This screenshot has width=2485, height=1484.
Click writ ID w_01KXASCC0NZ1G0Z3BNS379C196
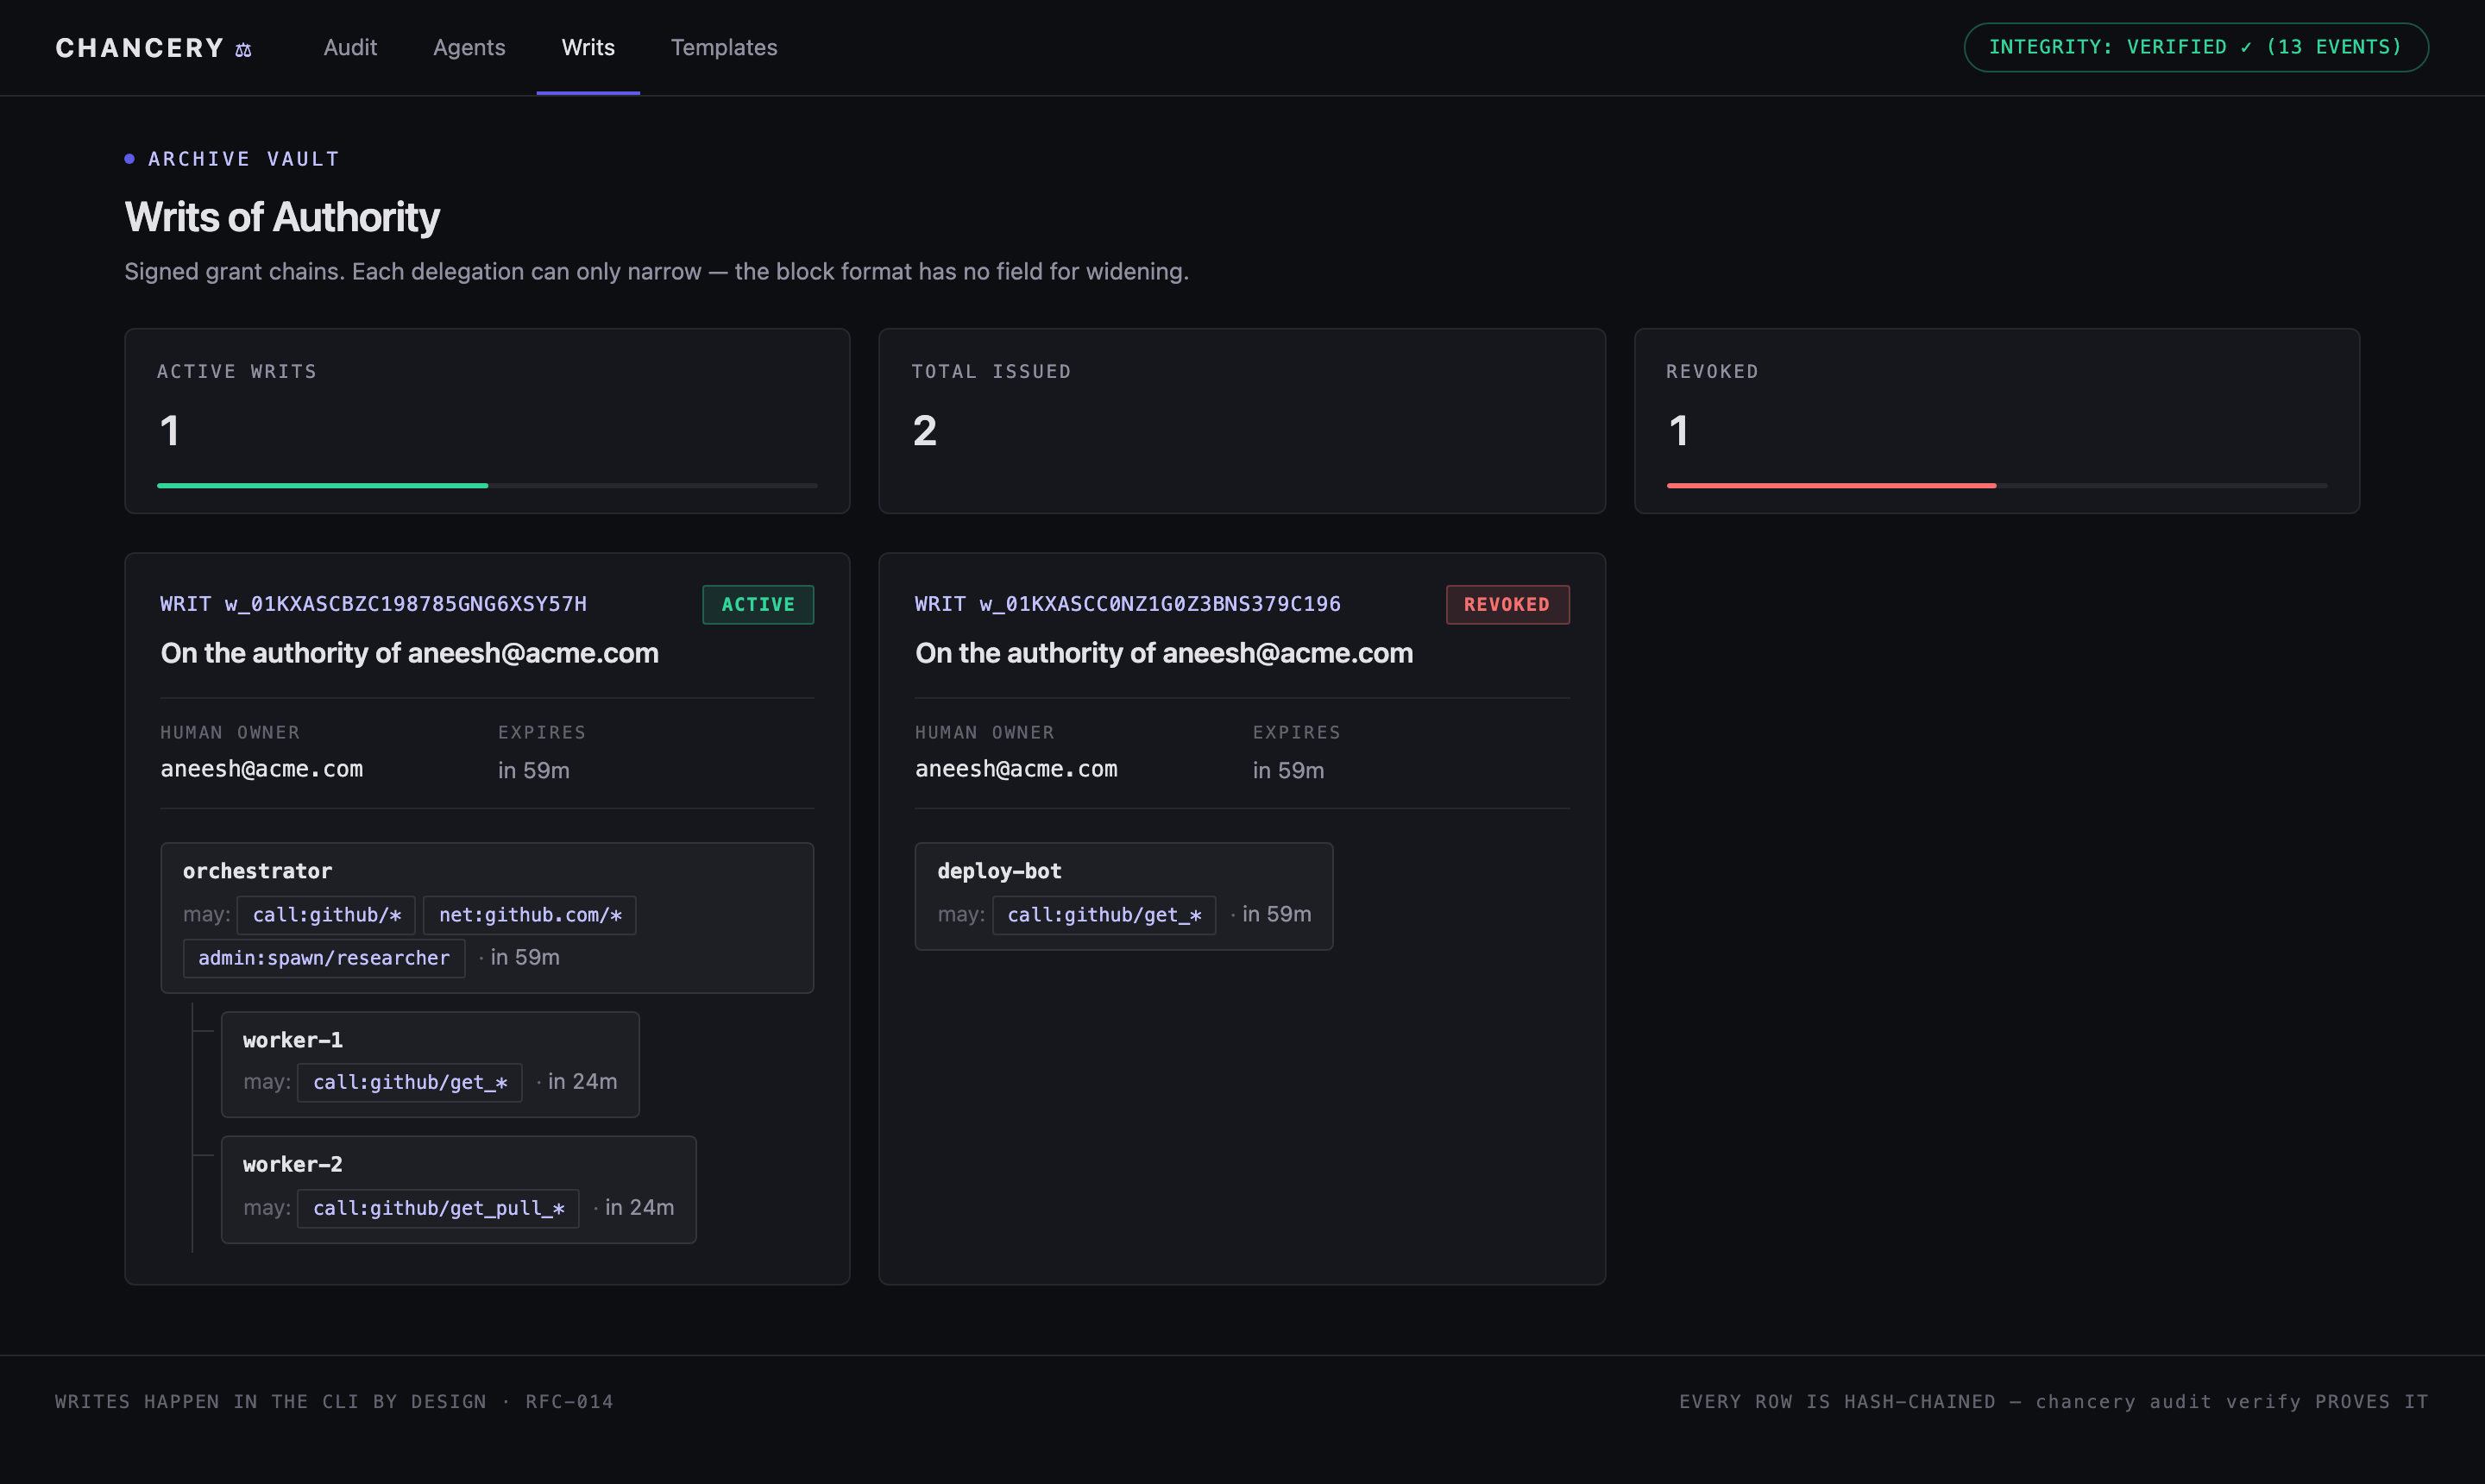pos(1160,604)
